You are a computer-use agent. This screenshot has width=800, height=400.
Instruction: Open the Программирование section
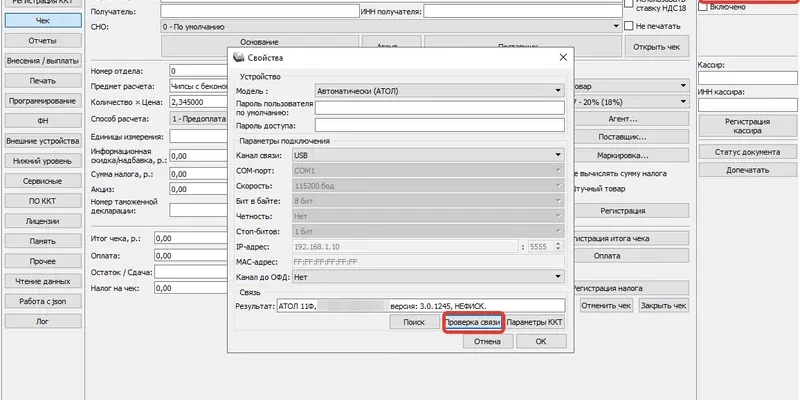pyautogui.click(x=42, y=101)
